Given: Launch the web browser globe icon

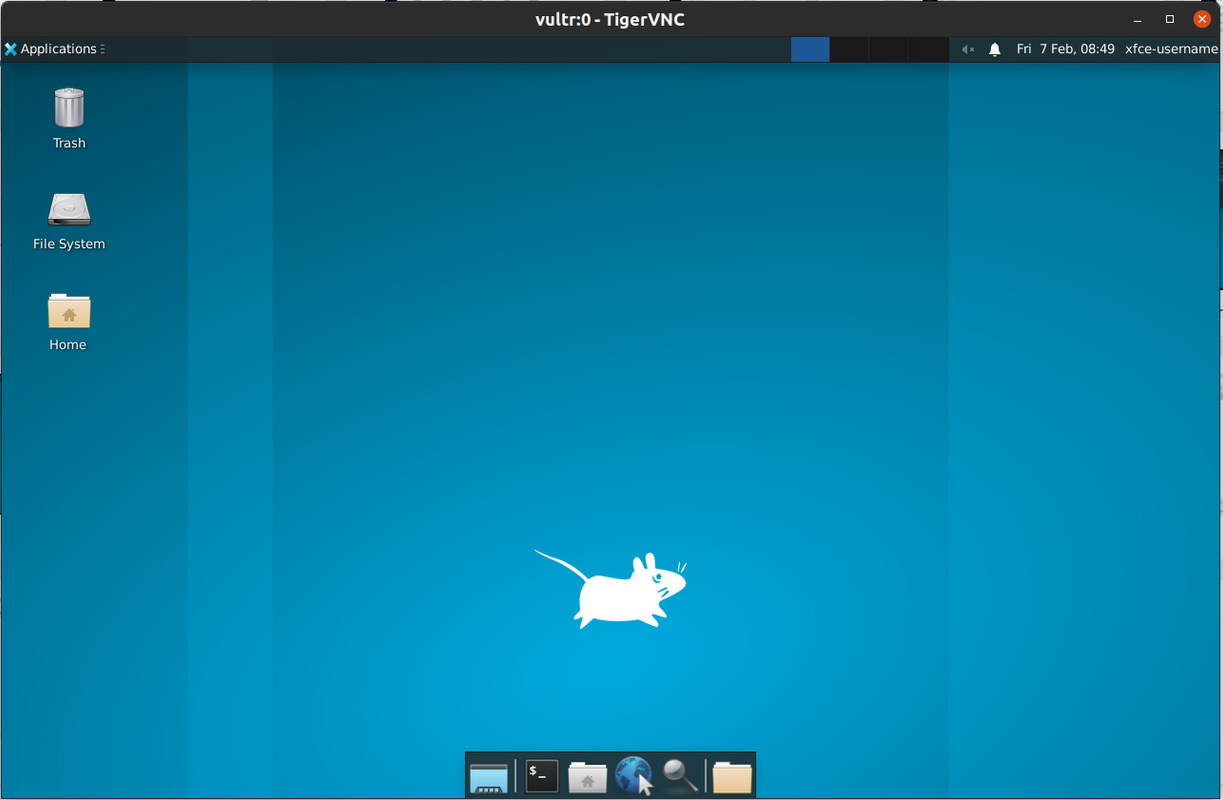Looking at the screenshot, I should (634, 776).
